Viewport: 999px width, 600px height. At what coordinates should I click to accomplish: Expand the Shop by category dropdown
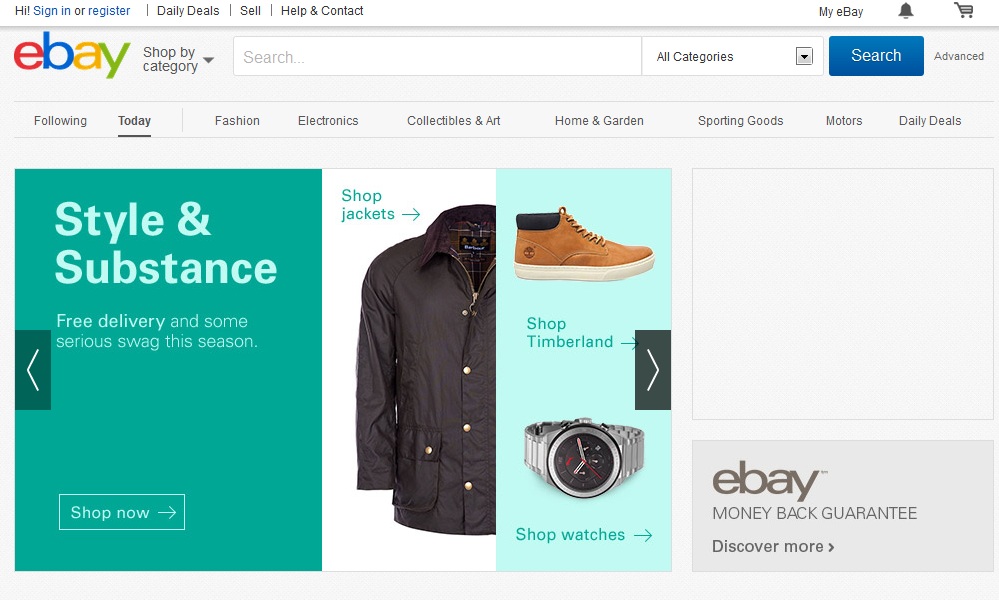coord(178,59)
